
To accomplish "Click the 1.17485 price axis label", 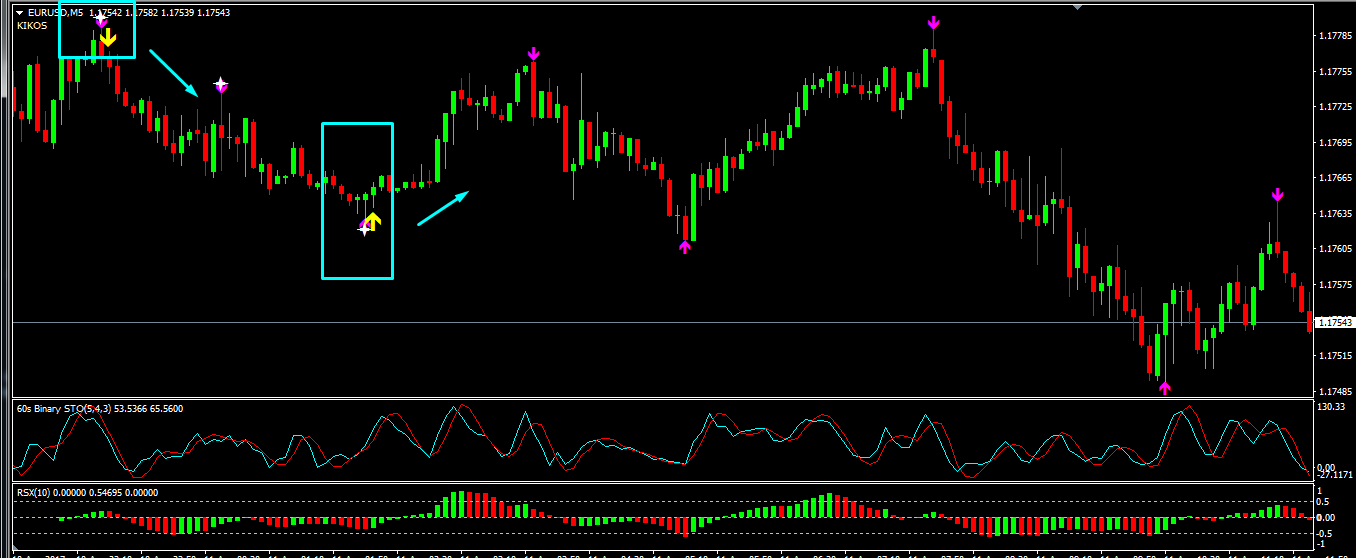I will [1334, 391].
